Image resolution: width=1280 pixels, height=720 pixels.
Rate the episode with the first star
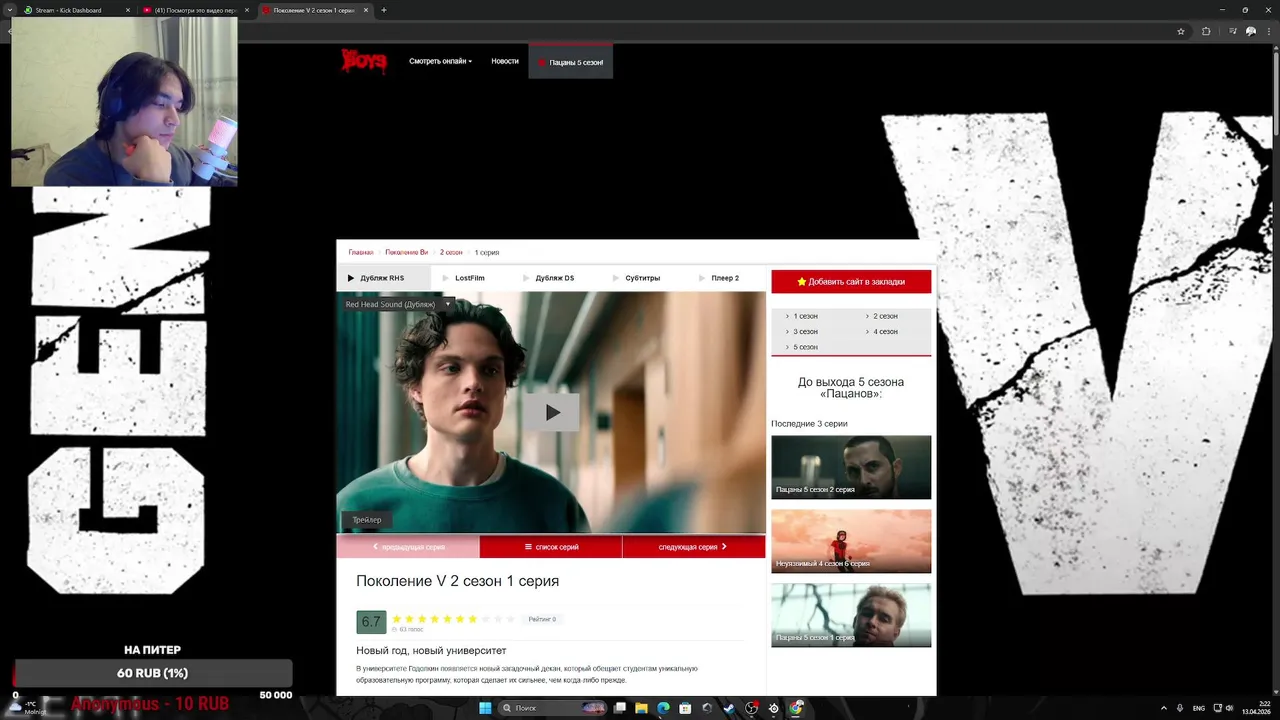[x=397, y=619]
